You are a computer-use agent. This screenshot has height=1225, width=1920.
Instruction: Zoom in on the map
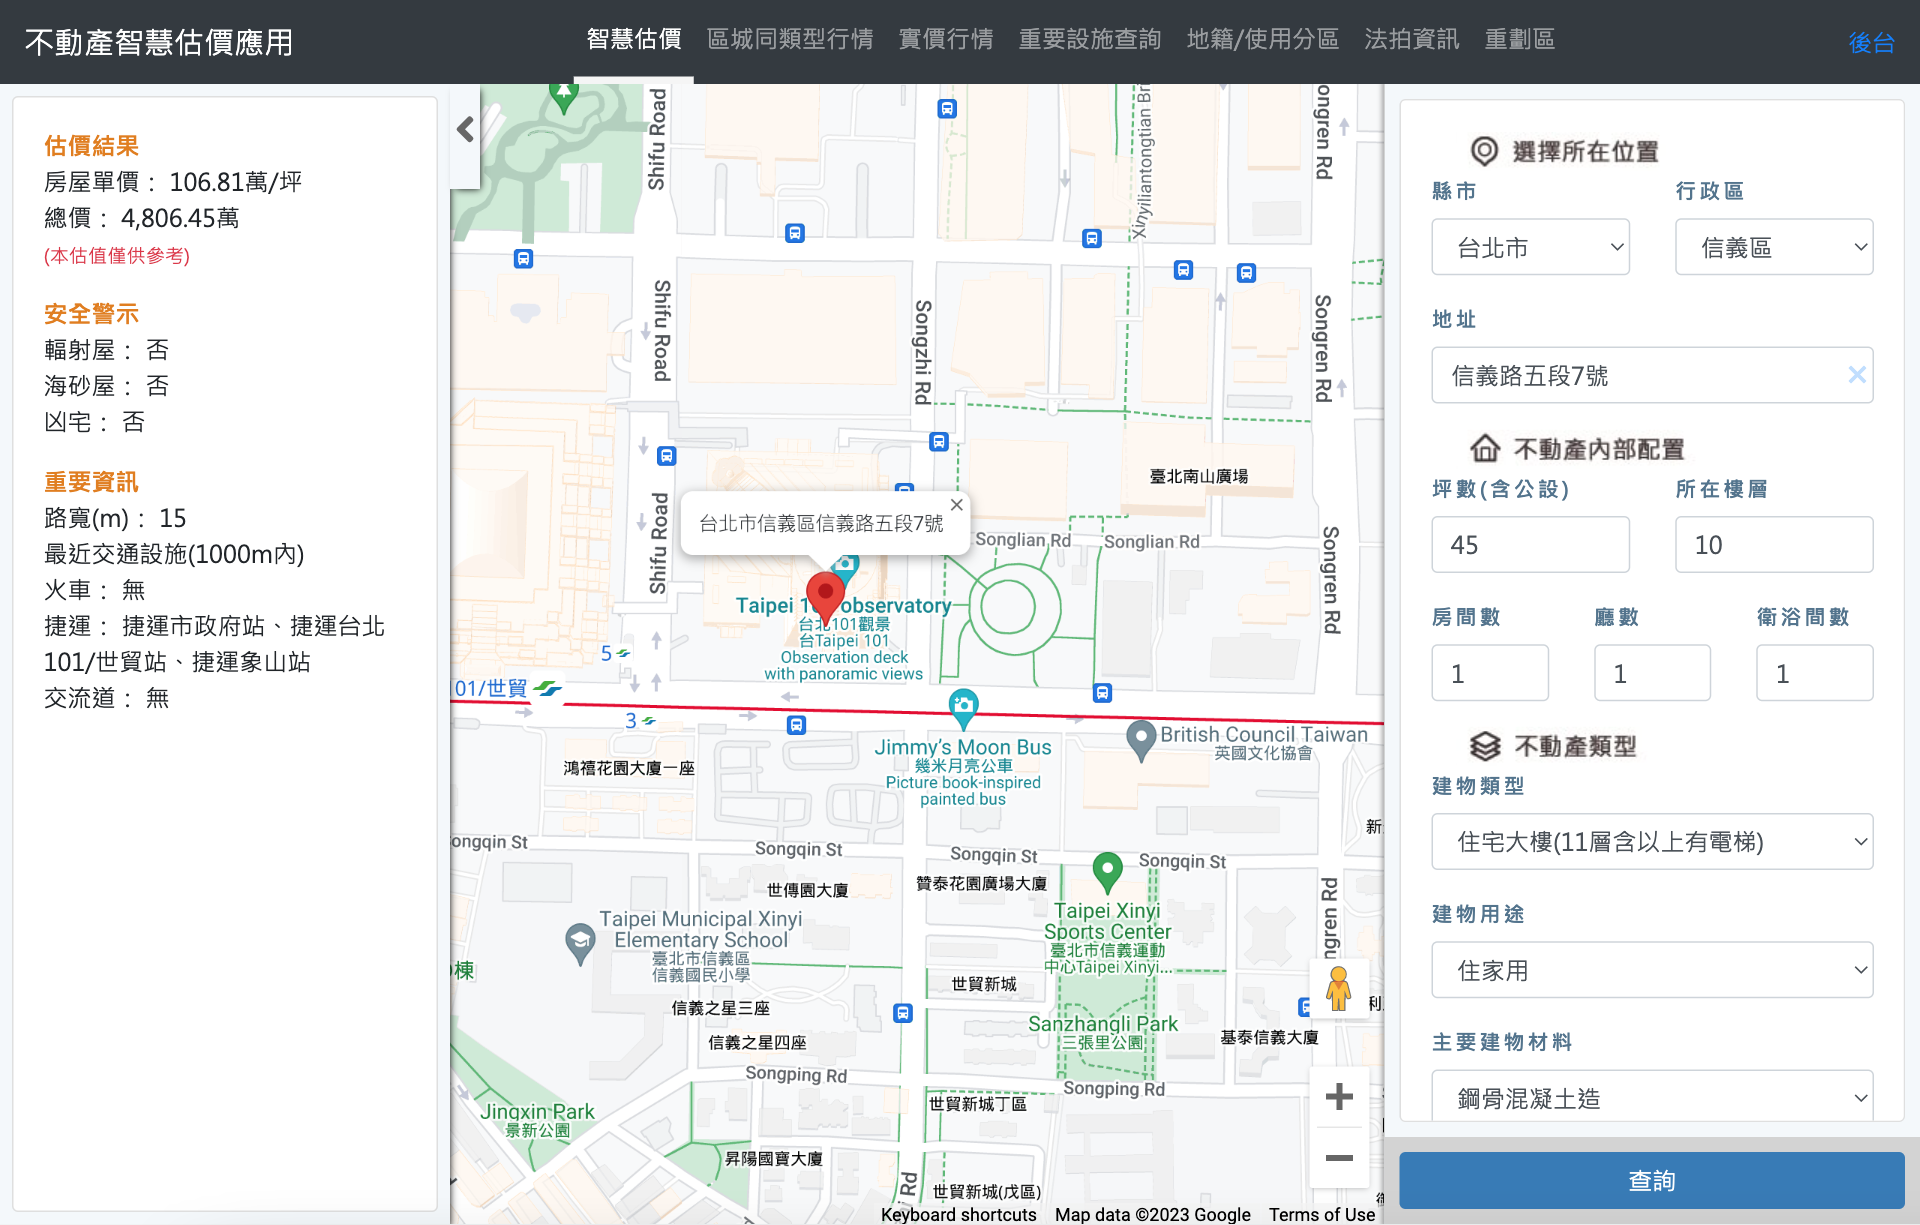1339,1097
